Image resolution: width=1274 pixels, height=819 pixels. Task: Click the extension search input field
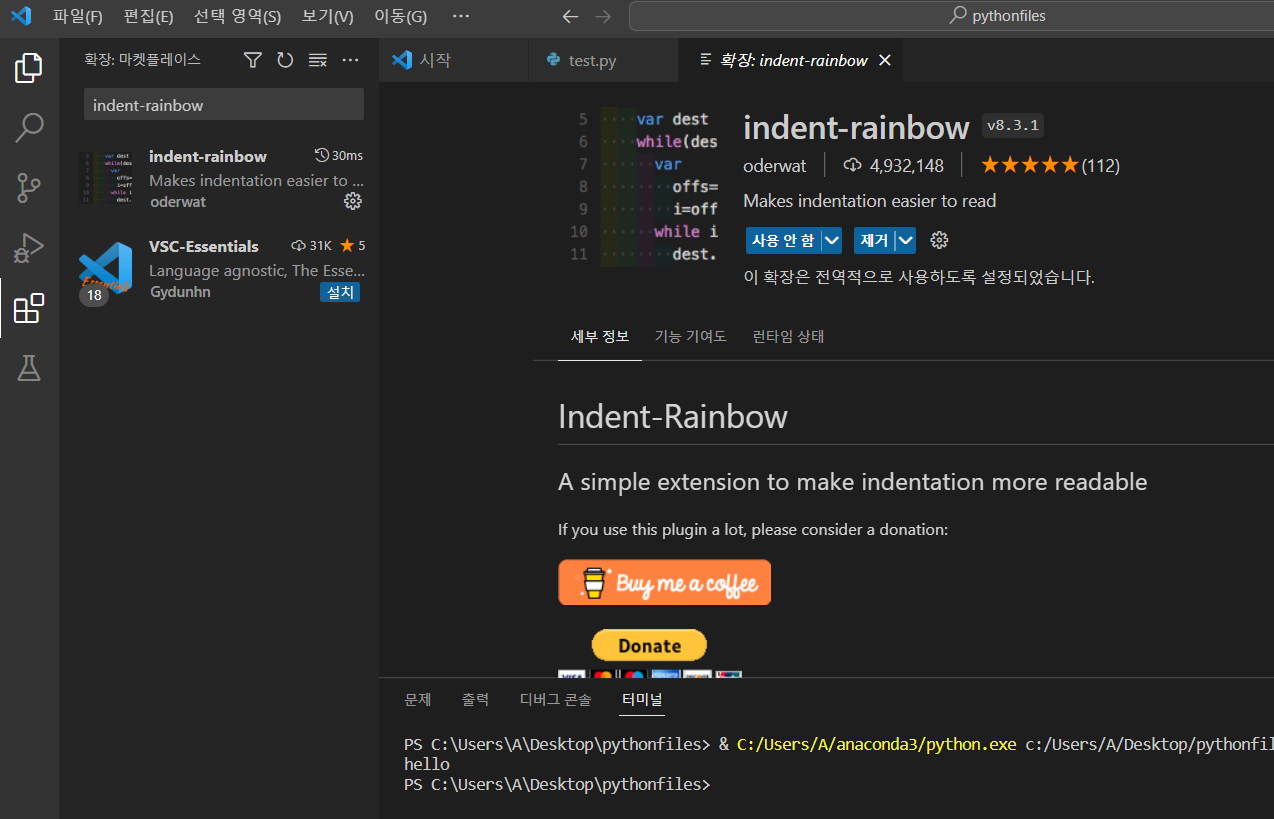click(x=223, y=105)
